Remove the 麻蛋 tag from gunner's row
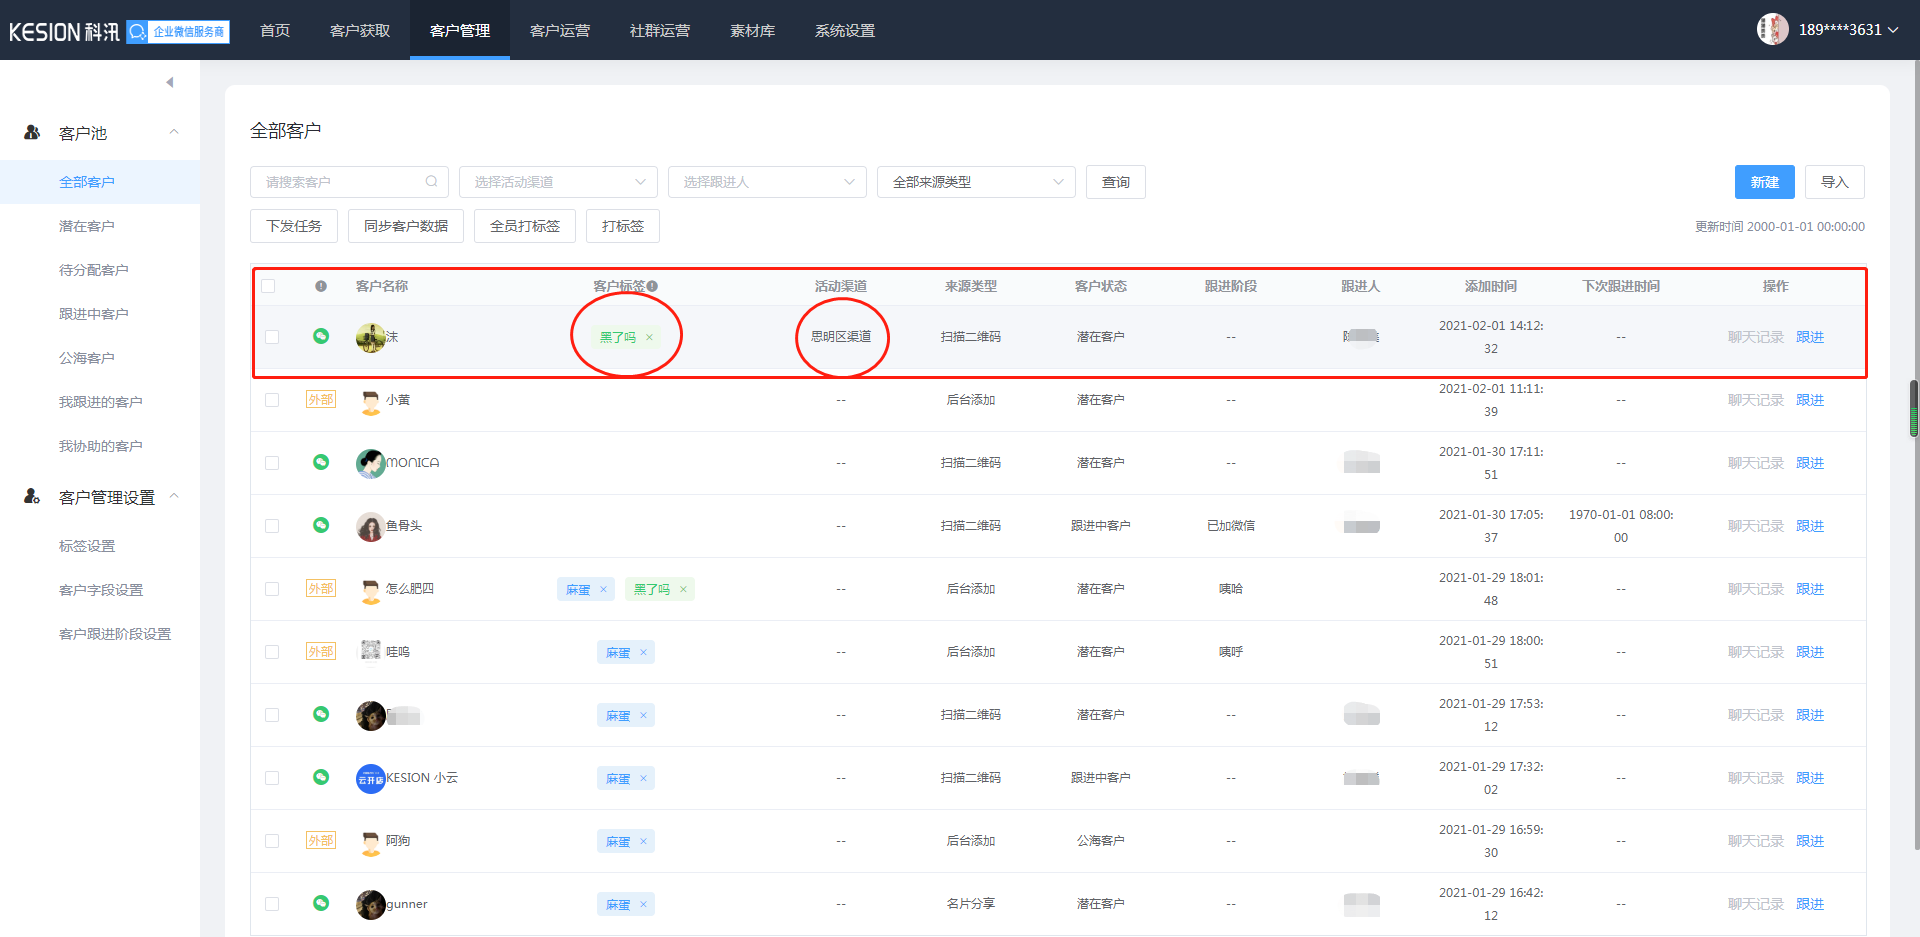This screenshot has width=1920, height=937. click(x=643, y=904)
